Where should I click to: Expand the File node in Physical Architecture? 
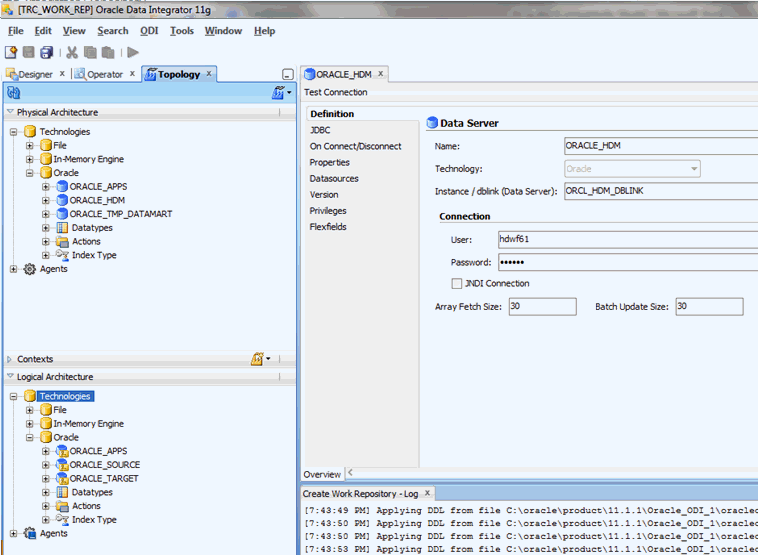[x=29, y=146]
